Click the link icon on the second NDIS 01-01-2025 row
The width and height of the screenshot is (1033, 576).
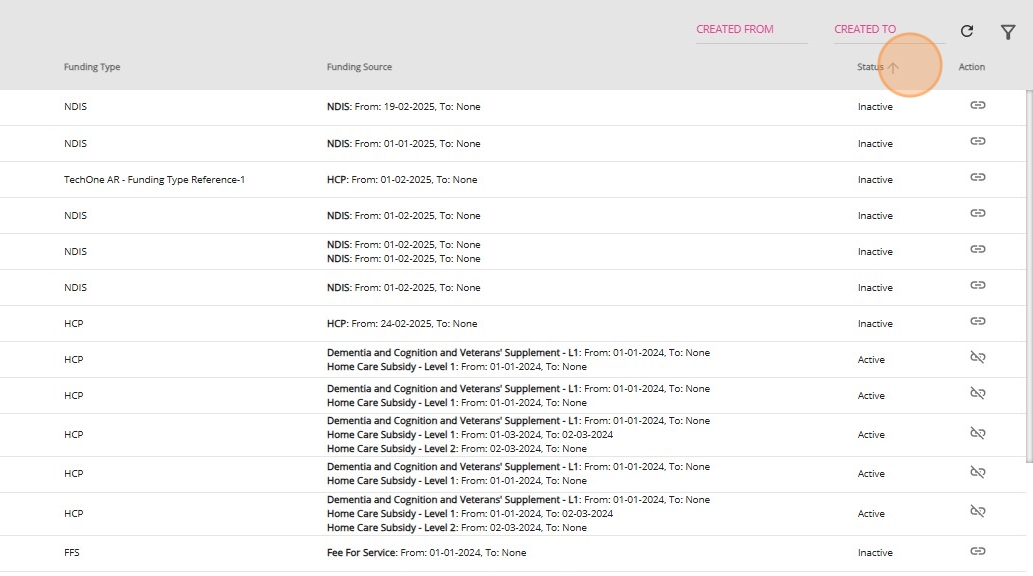coord(978,141)
